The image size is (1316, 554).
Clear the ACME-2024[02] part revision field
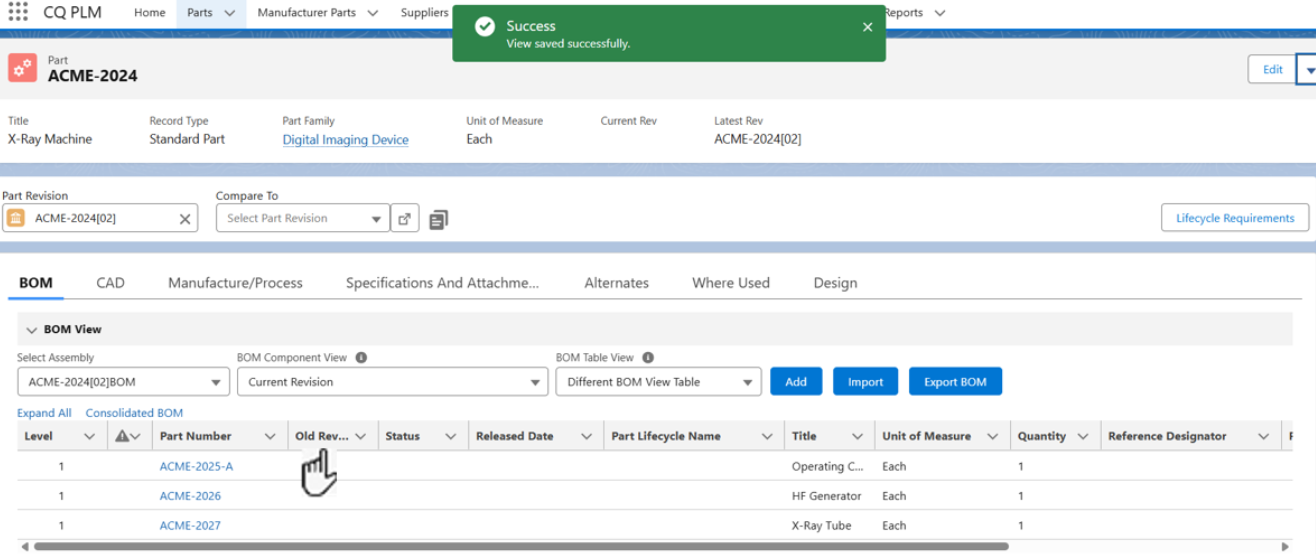(x=185, y=219)
